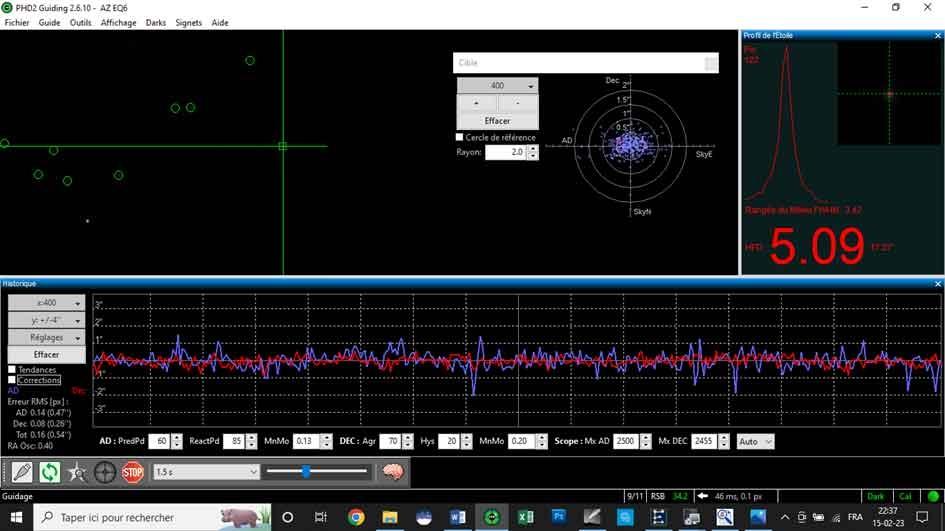This screenshot has width=945, height=531.
Task: Open the Darks menu
Action: (156, 22)
